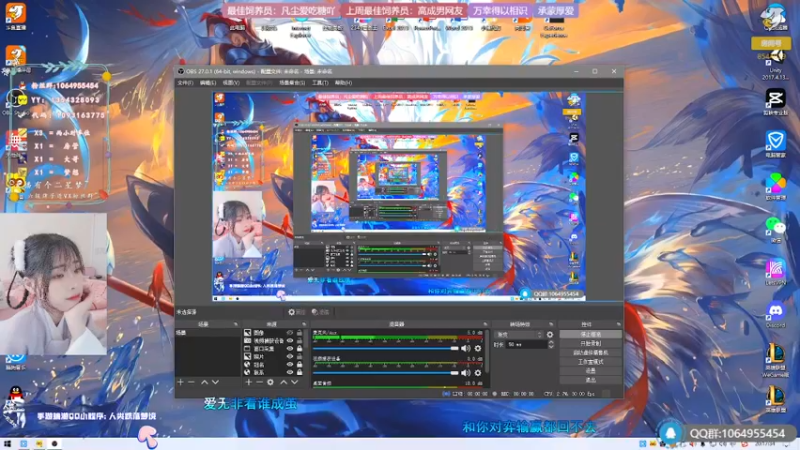Screen dimensions: 800x450
Task: Toggle lock on 视频捕获设备 source
Action: pos(299,341)
